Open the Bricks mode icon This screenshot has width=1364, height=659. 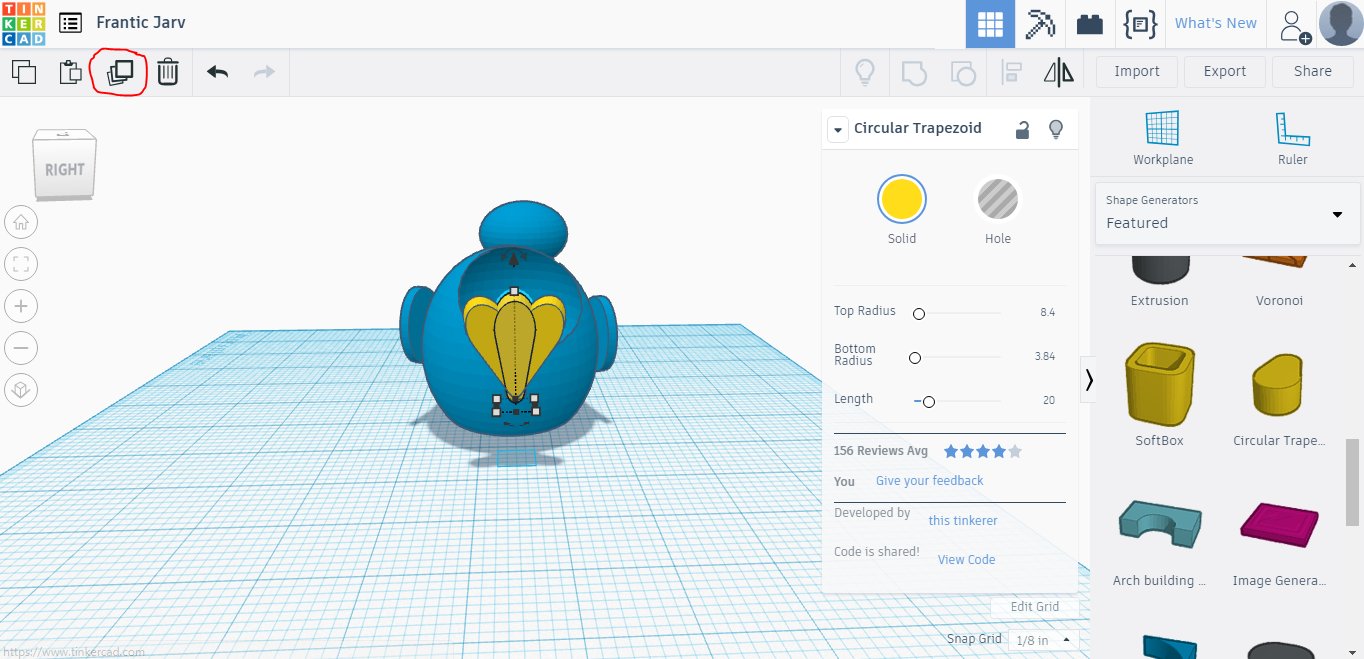click(x=1090, y=24)
